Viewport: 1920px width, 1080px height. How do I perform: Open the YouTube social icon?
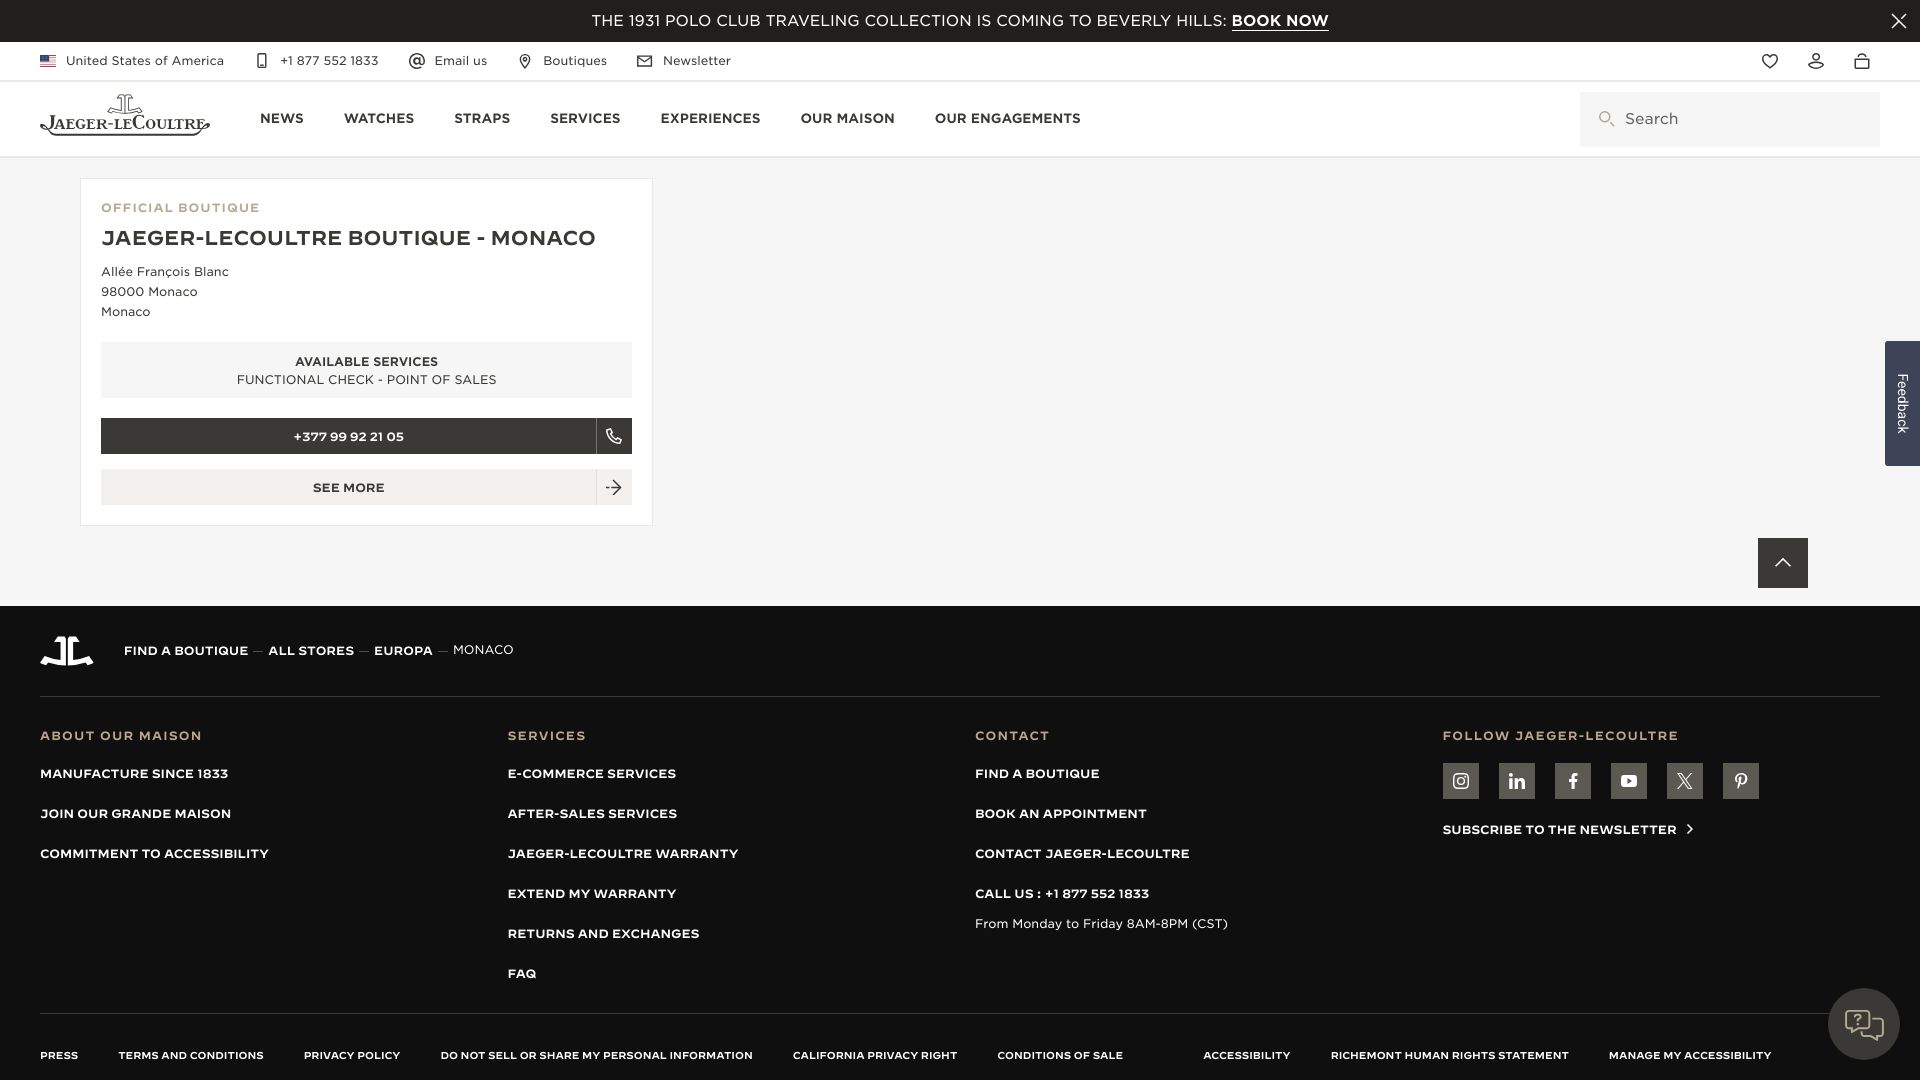click(1629, 781)
